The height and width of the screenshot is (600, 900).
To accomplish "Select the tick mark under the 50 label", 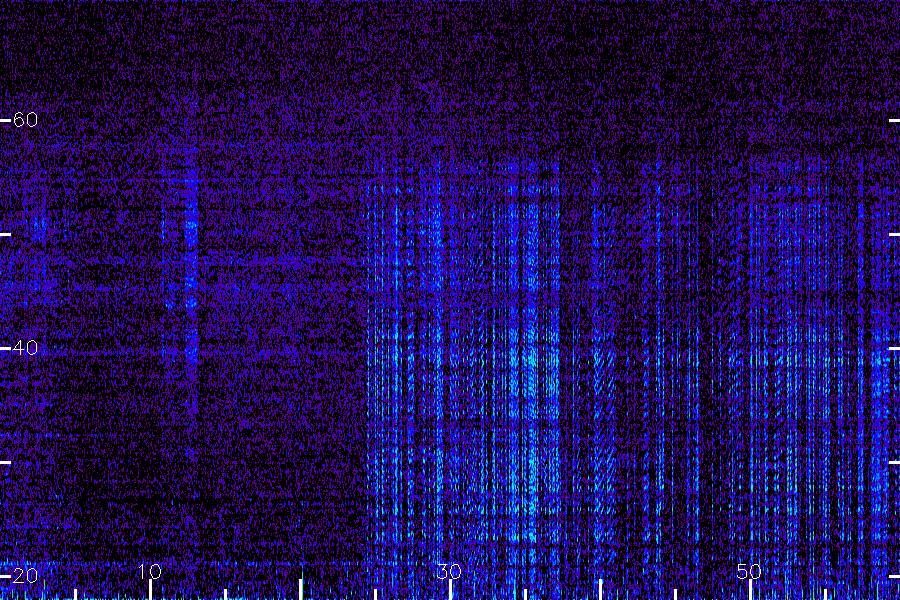I will click(750, 590).
